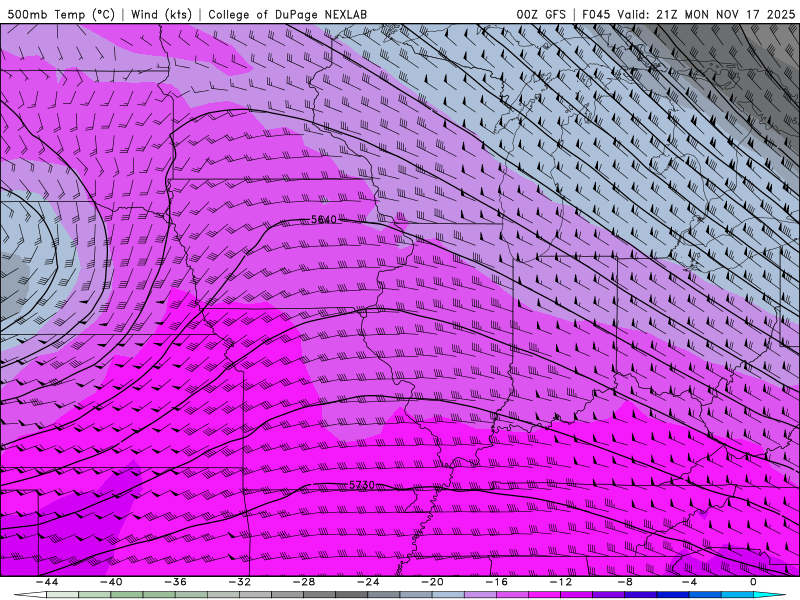800x600 pixels.
Task: Click the -8 colorbar tick label
Action: [x=626, y=582]
